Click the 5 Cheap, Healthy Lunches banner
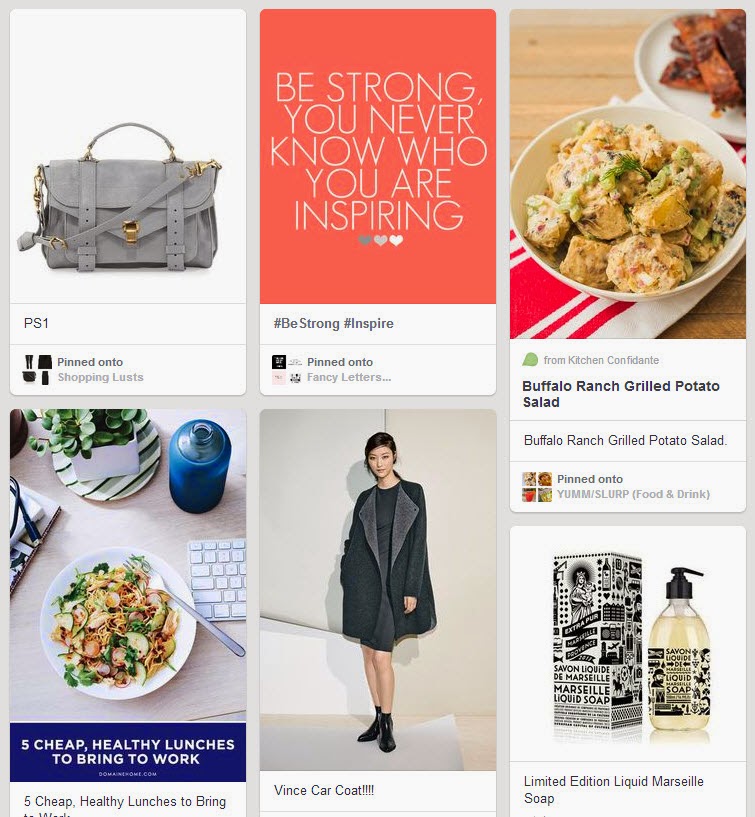The image size is (755, 817). pos(128,752)
